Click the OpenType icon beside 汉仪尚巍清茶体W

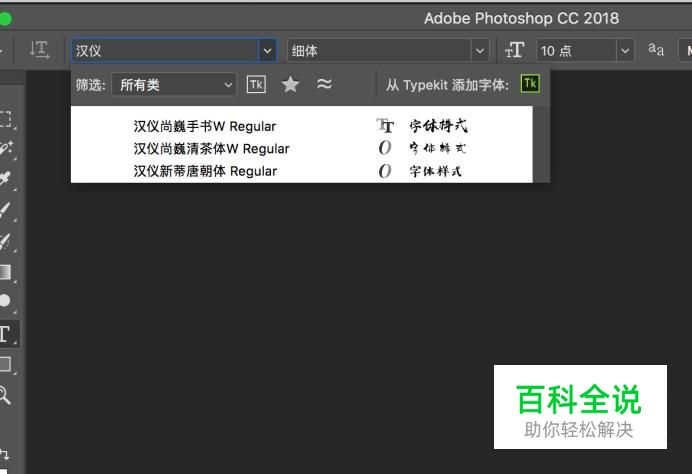(385, 147)
